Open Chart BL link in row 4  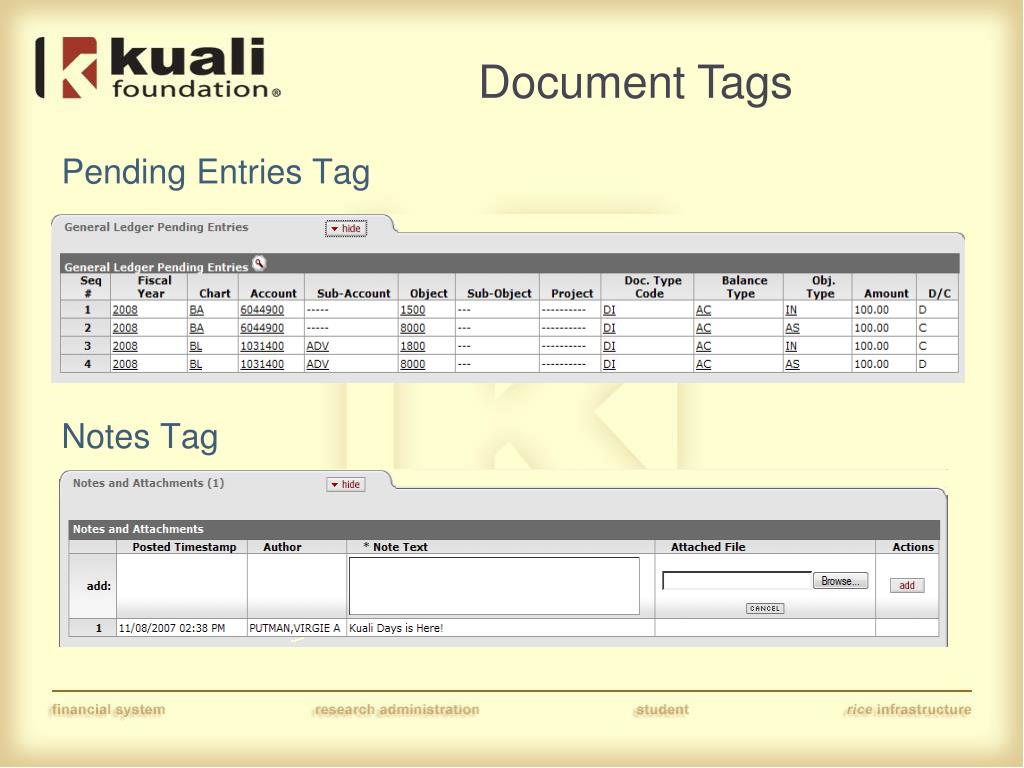coord(196,364)
